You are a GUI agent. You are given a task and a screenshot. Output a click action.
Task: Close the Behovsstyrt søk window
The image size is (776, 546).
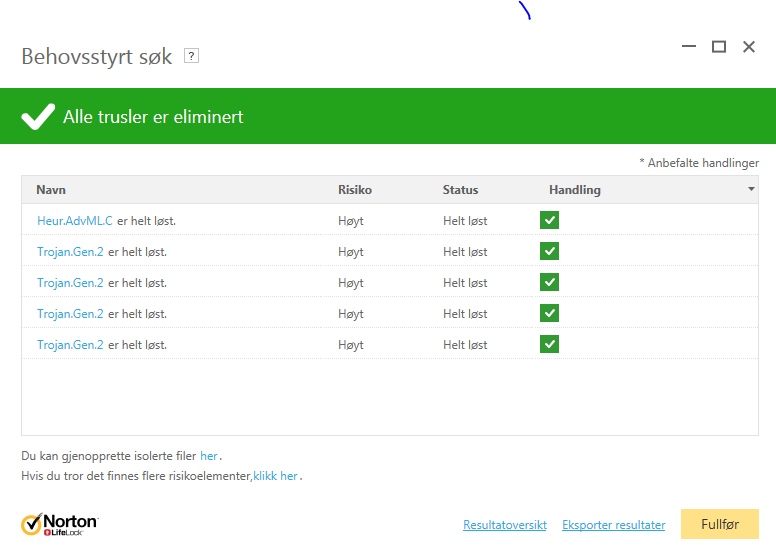tap(749, 47)
